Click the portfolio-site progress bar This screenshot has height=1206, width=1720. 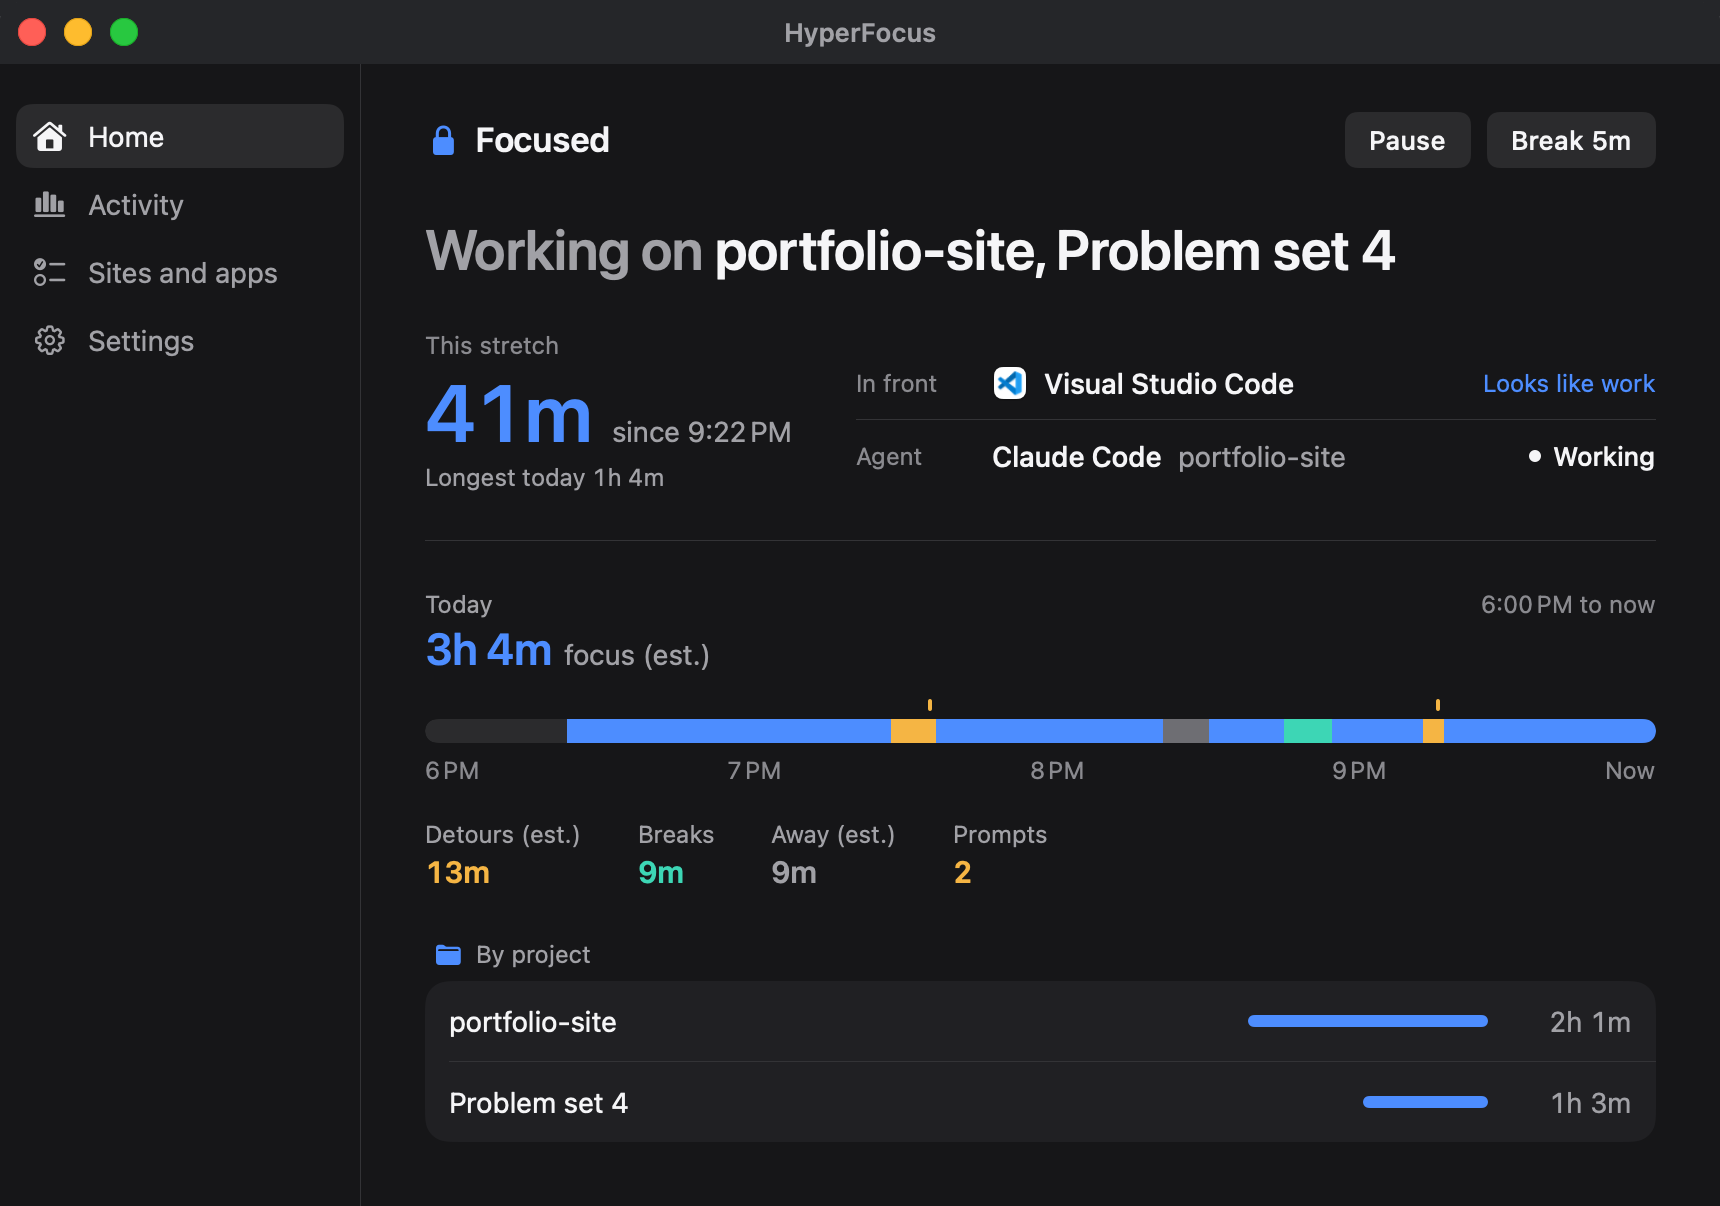(1368, 1021)
